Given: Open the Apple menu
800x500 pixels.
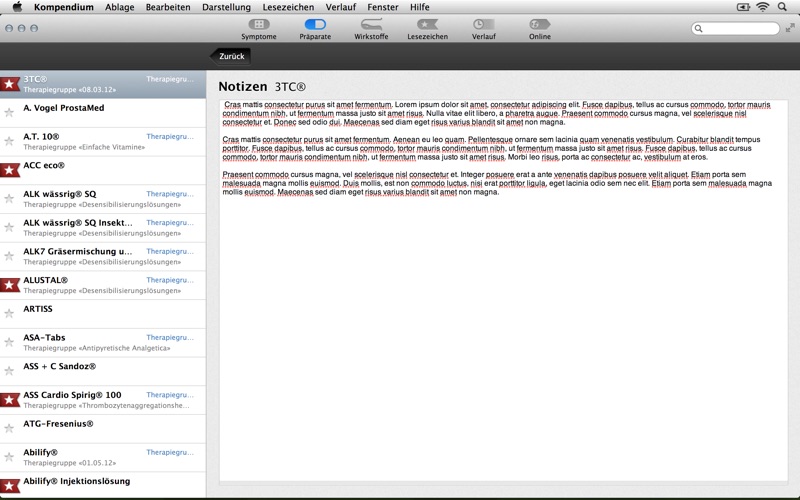Looking at the screenshot, I should 17,7.
